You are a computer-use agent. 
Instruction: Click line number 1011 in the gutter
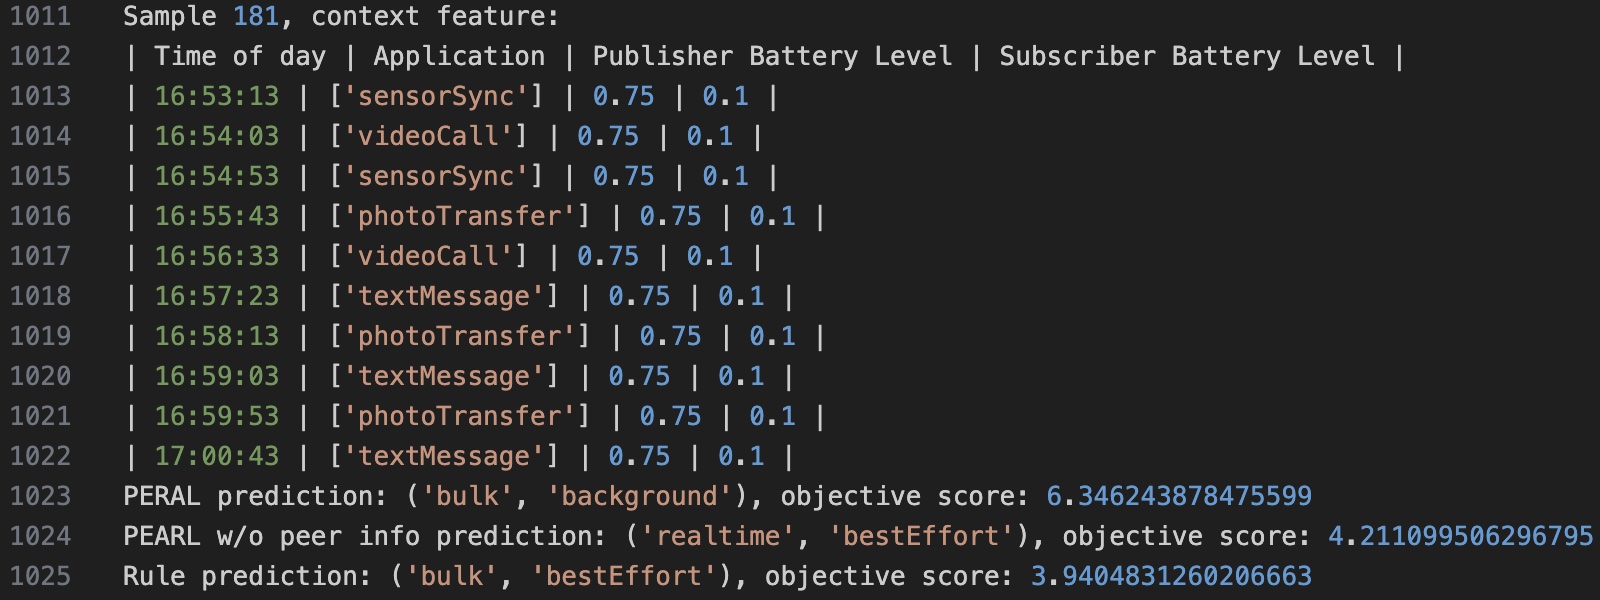coord(40,16)
